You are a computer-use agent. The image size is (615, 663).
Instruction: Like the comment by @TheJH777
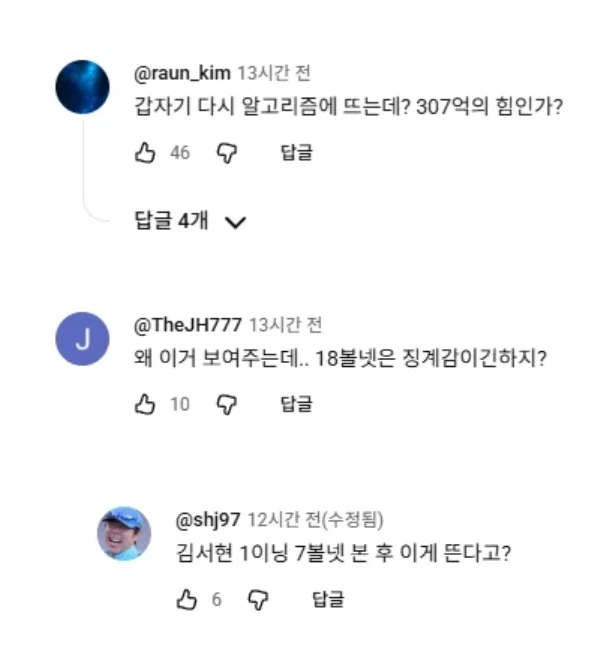145,404
